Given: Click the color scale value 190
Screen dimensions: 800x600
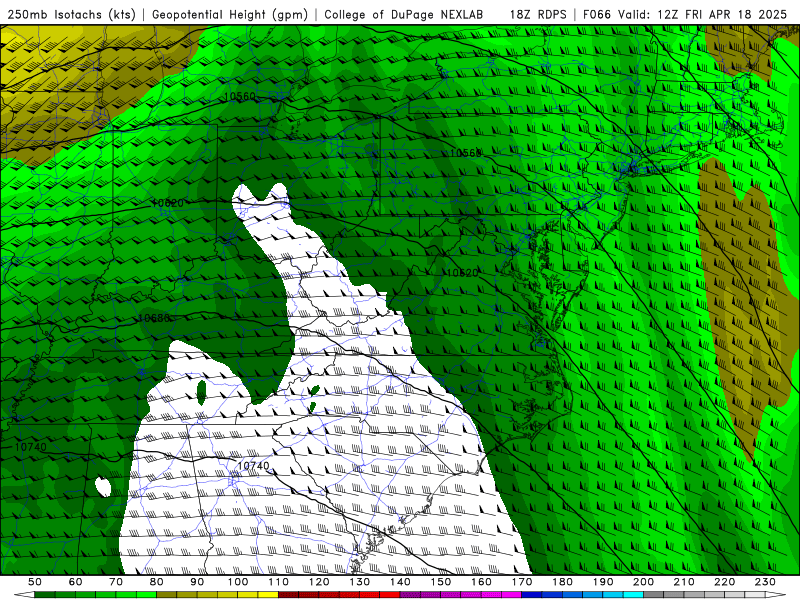Looking at the screenshot, I should click(603, 582).
